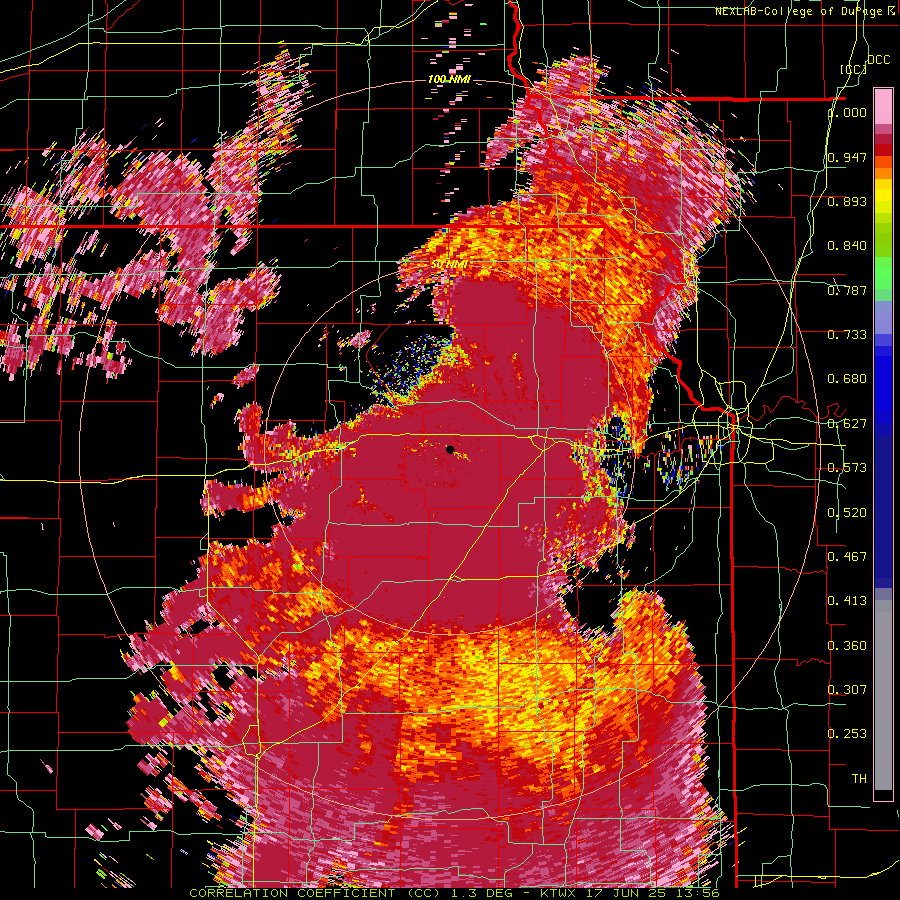Click the 0.573 scale value
Image resolution: width=900 pixels, height=900 pixels.
point(847,468)
